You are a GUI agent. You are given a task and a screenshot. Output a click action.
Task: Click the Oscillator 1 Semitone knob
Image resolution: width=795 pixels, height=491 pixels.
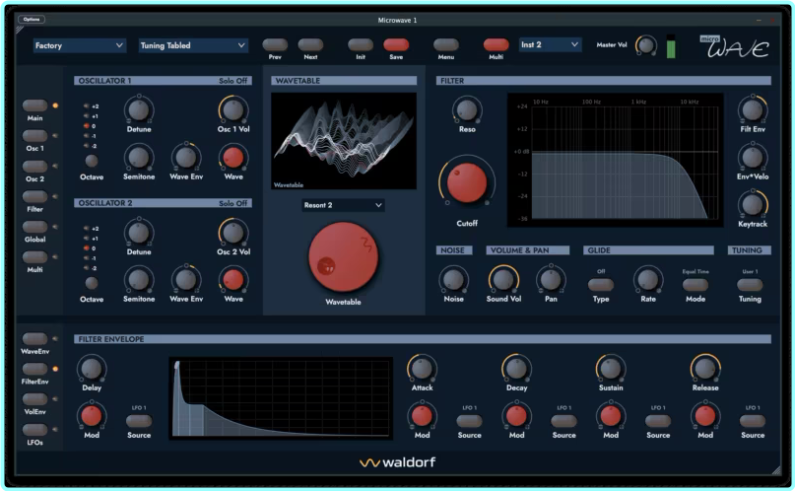coord(139,157)
